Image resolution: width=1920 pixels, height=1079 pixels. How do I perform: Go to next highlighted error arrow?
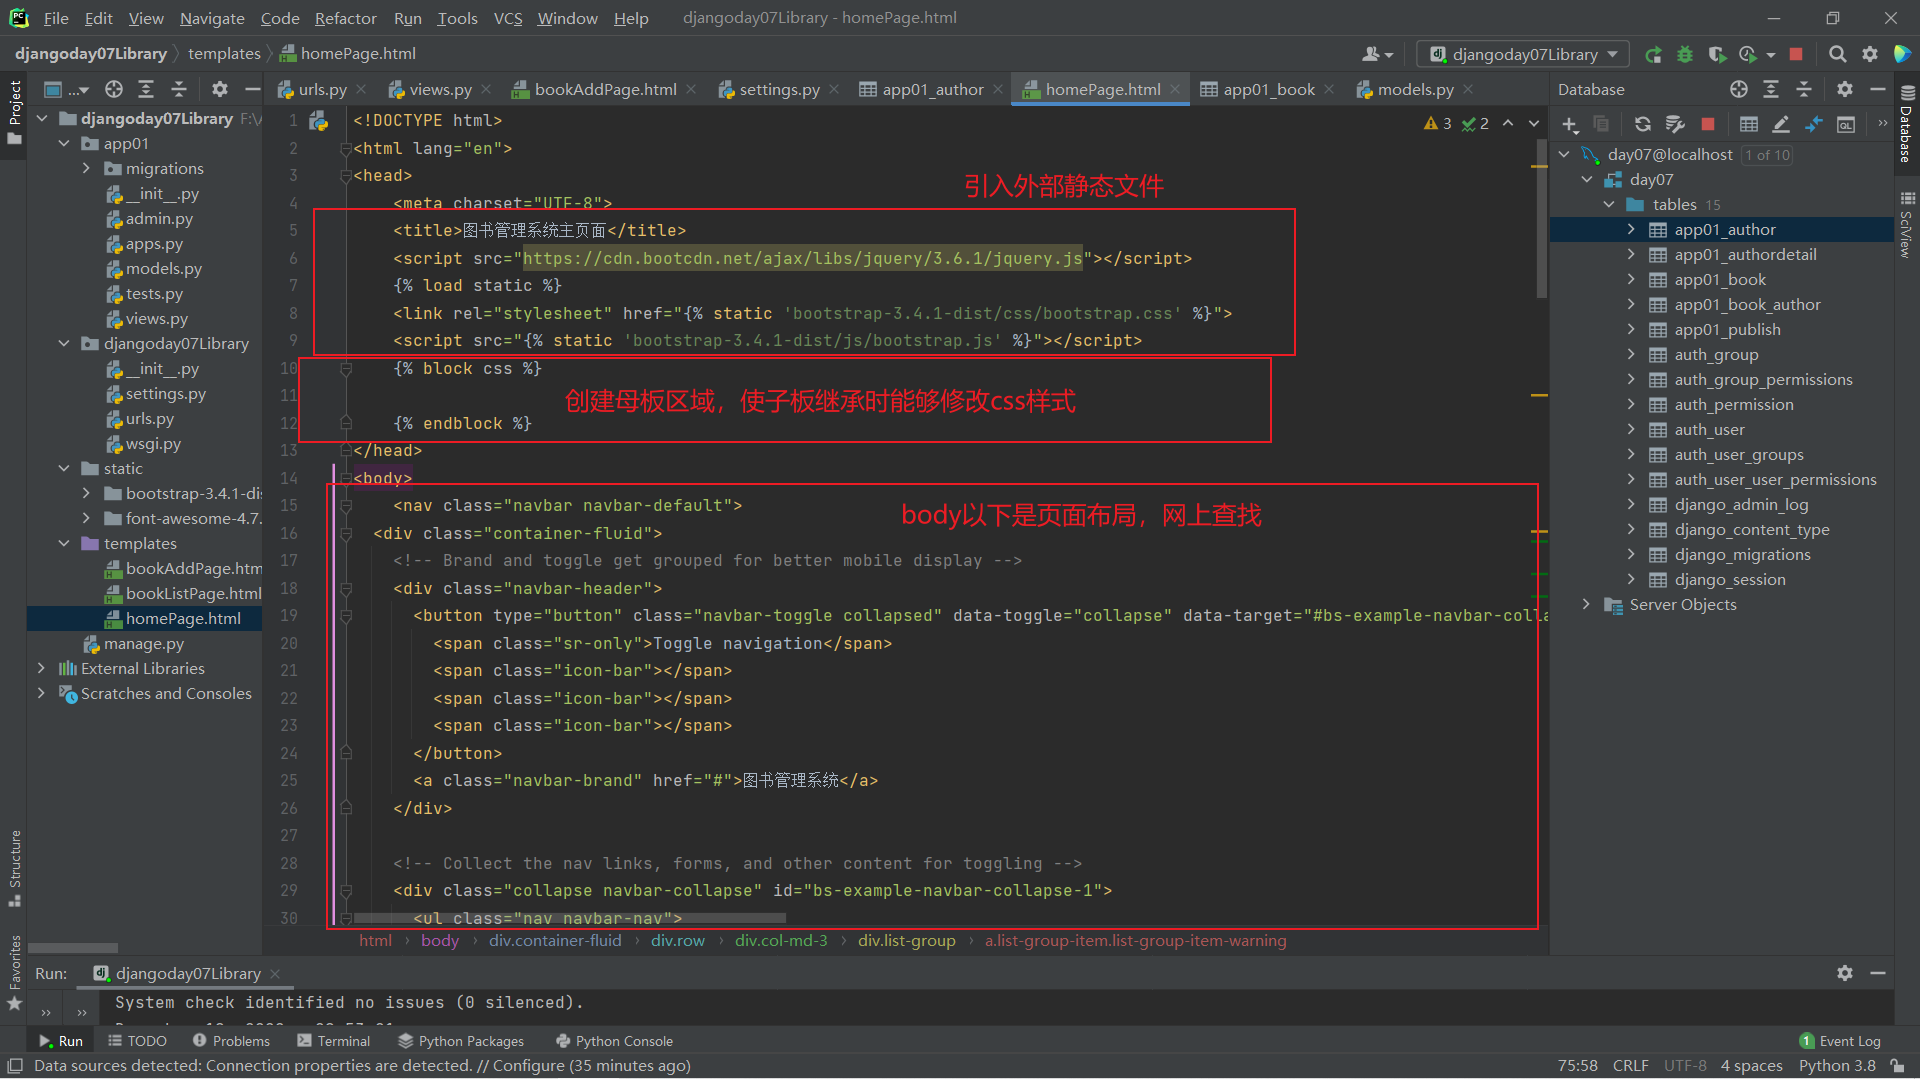1534,124
